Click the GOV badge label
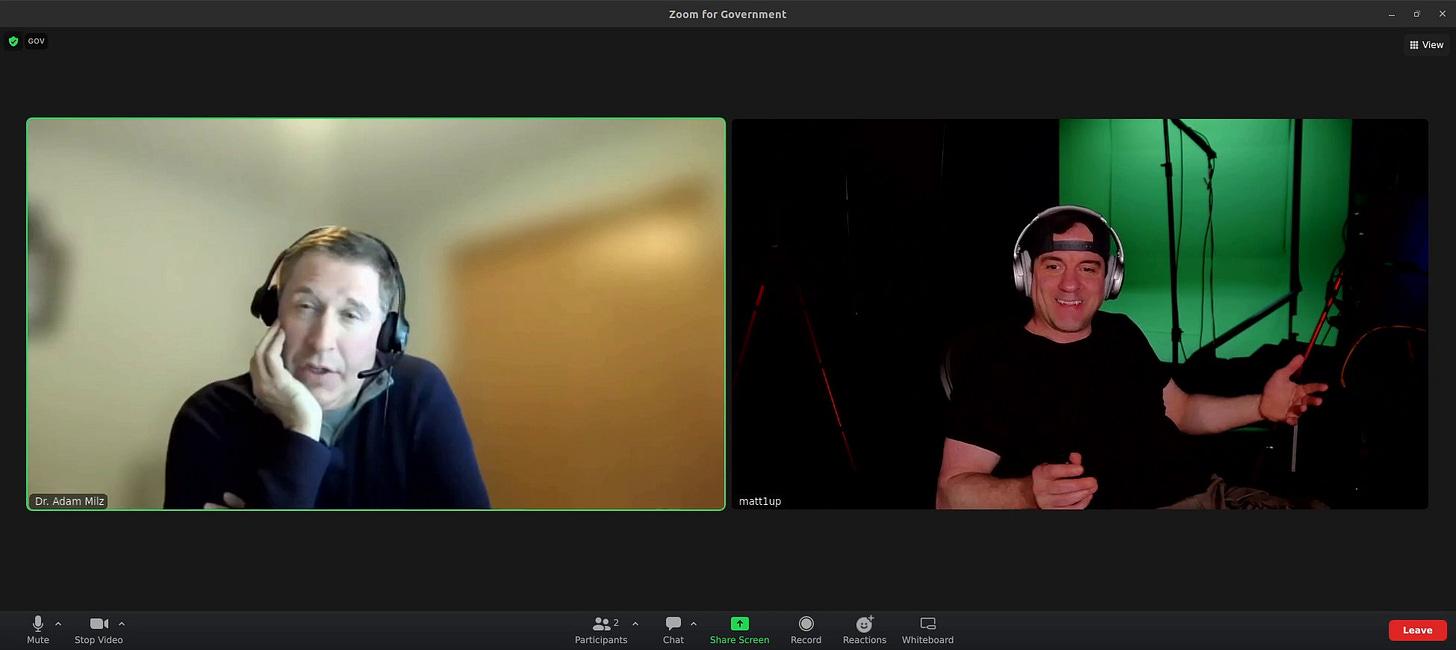This screenshot has height=650, width=1456. [36, 41]
